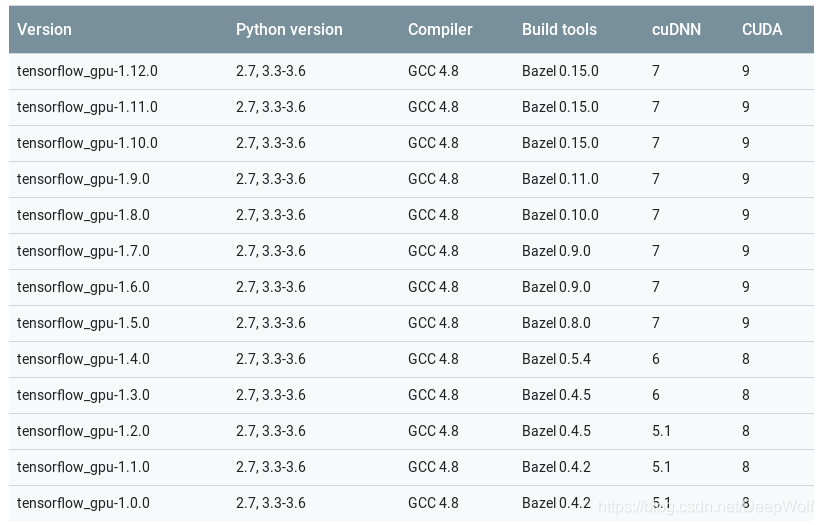Click Python 2.7, 3.3-3.6 in the 1.0.0 row
Image resolution: width=824 pixels, height=525 pixels.
pos(271,503)
